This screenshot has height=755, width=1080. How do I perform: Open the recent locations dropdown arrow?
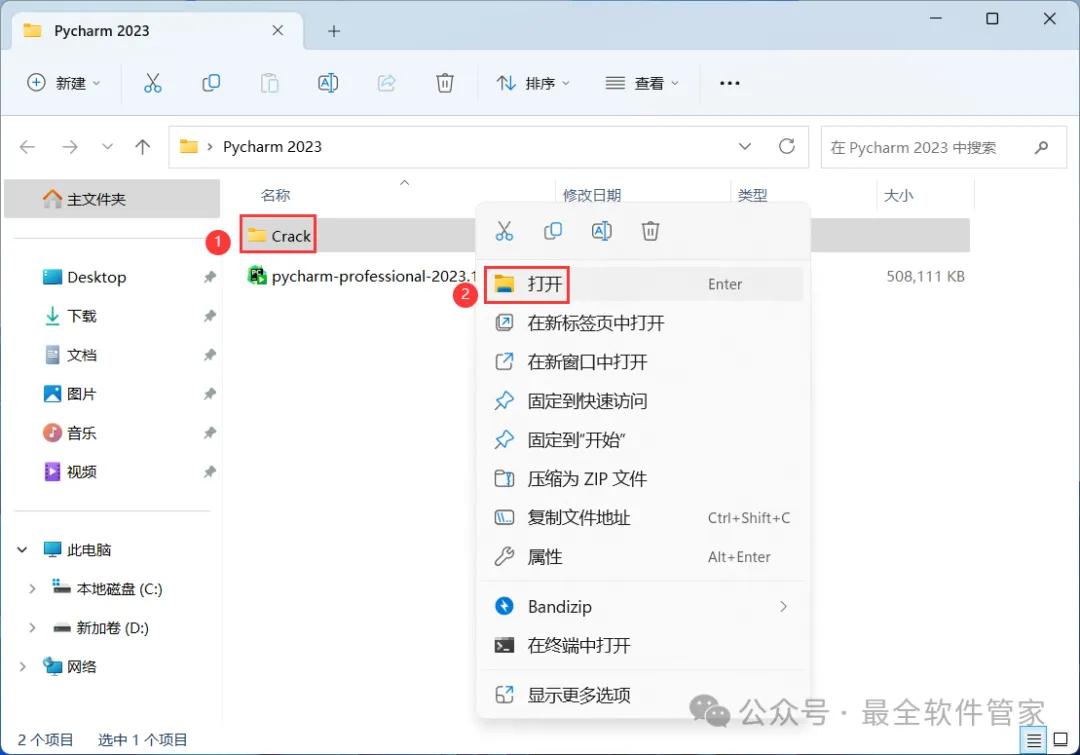pos(107,147)
